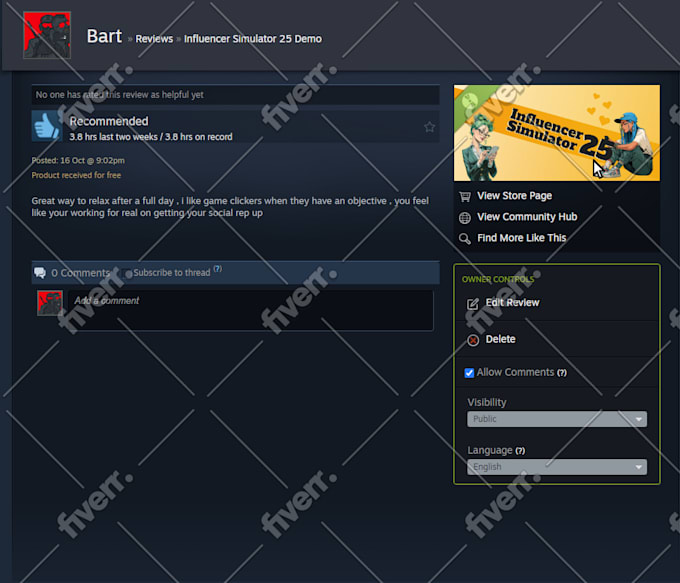This screenshot has width=680, height=583.
Task: Select the '0 Comments' count text
Action: 81,273
